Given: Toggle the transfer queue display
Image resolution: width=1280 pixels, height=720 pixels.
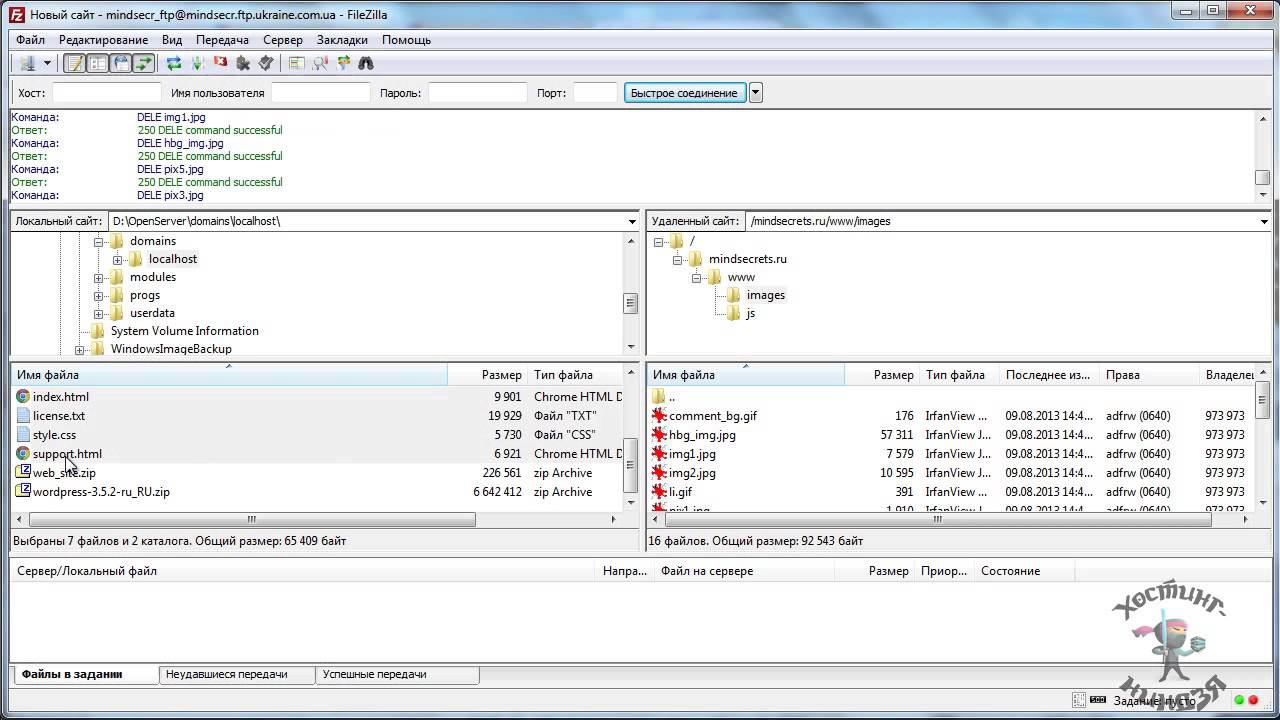Looking at the screenshot, I should [x=144, y=63].
